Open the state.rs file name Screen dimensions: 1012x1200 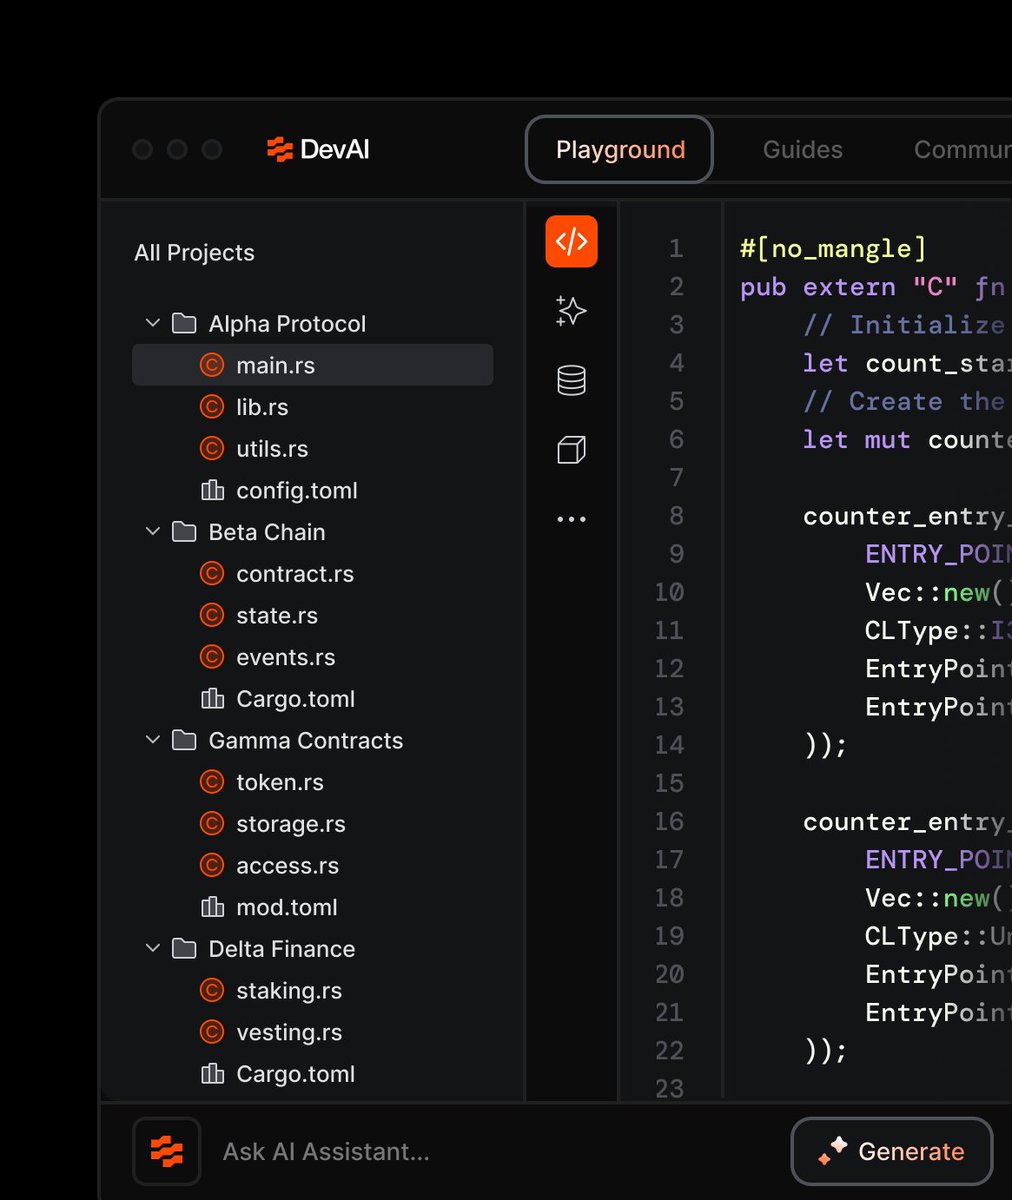(x=277, y=616)
